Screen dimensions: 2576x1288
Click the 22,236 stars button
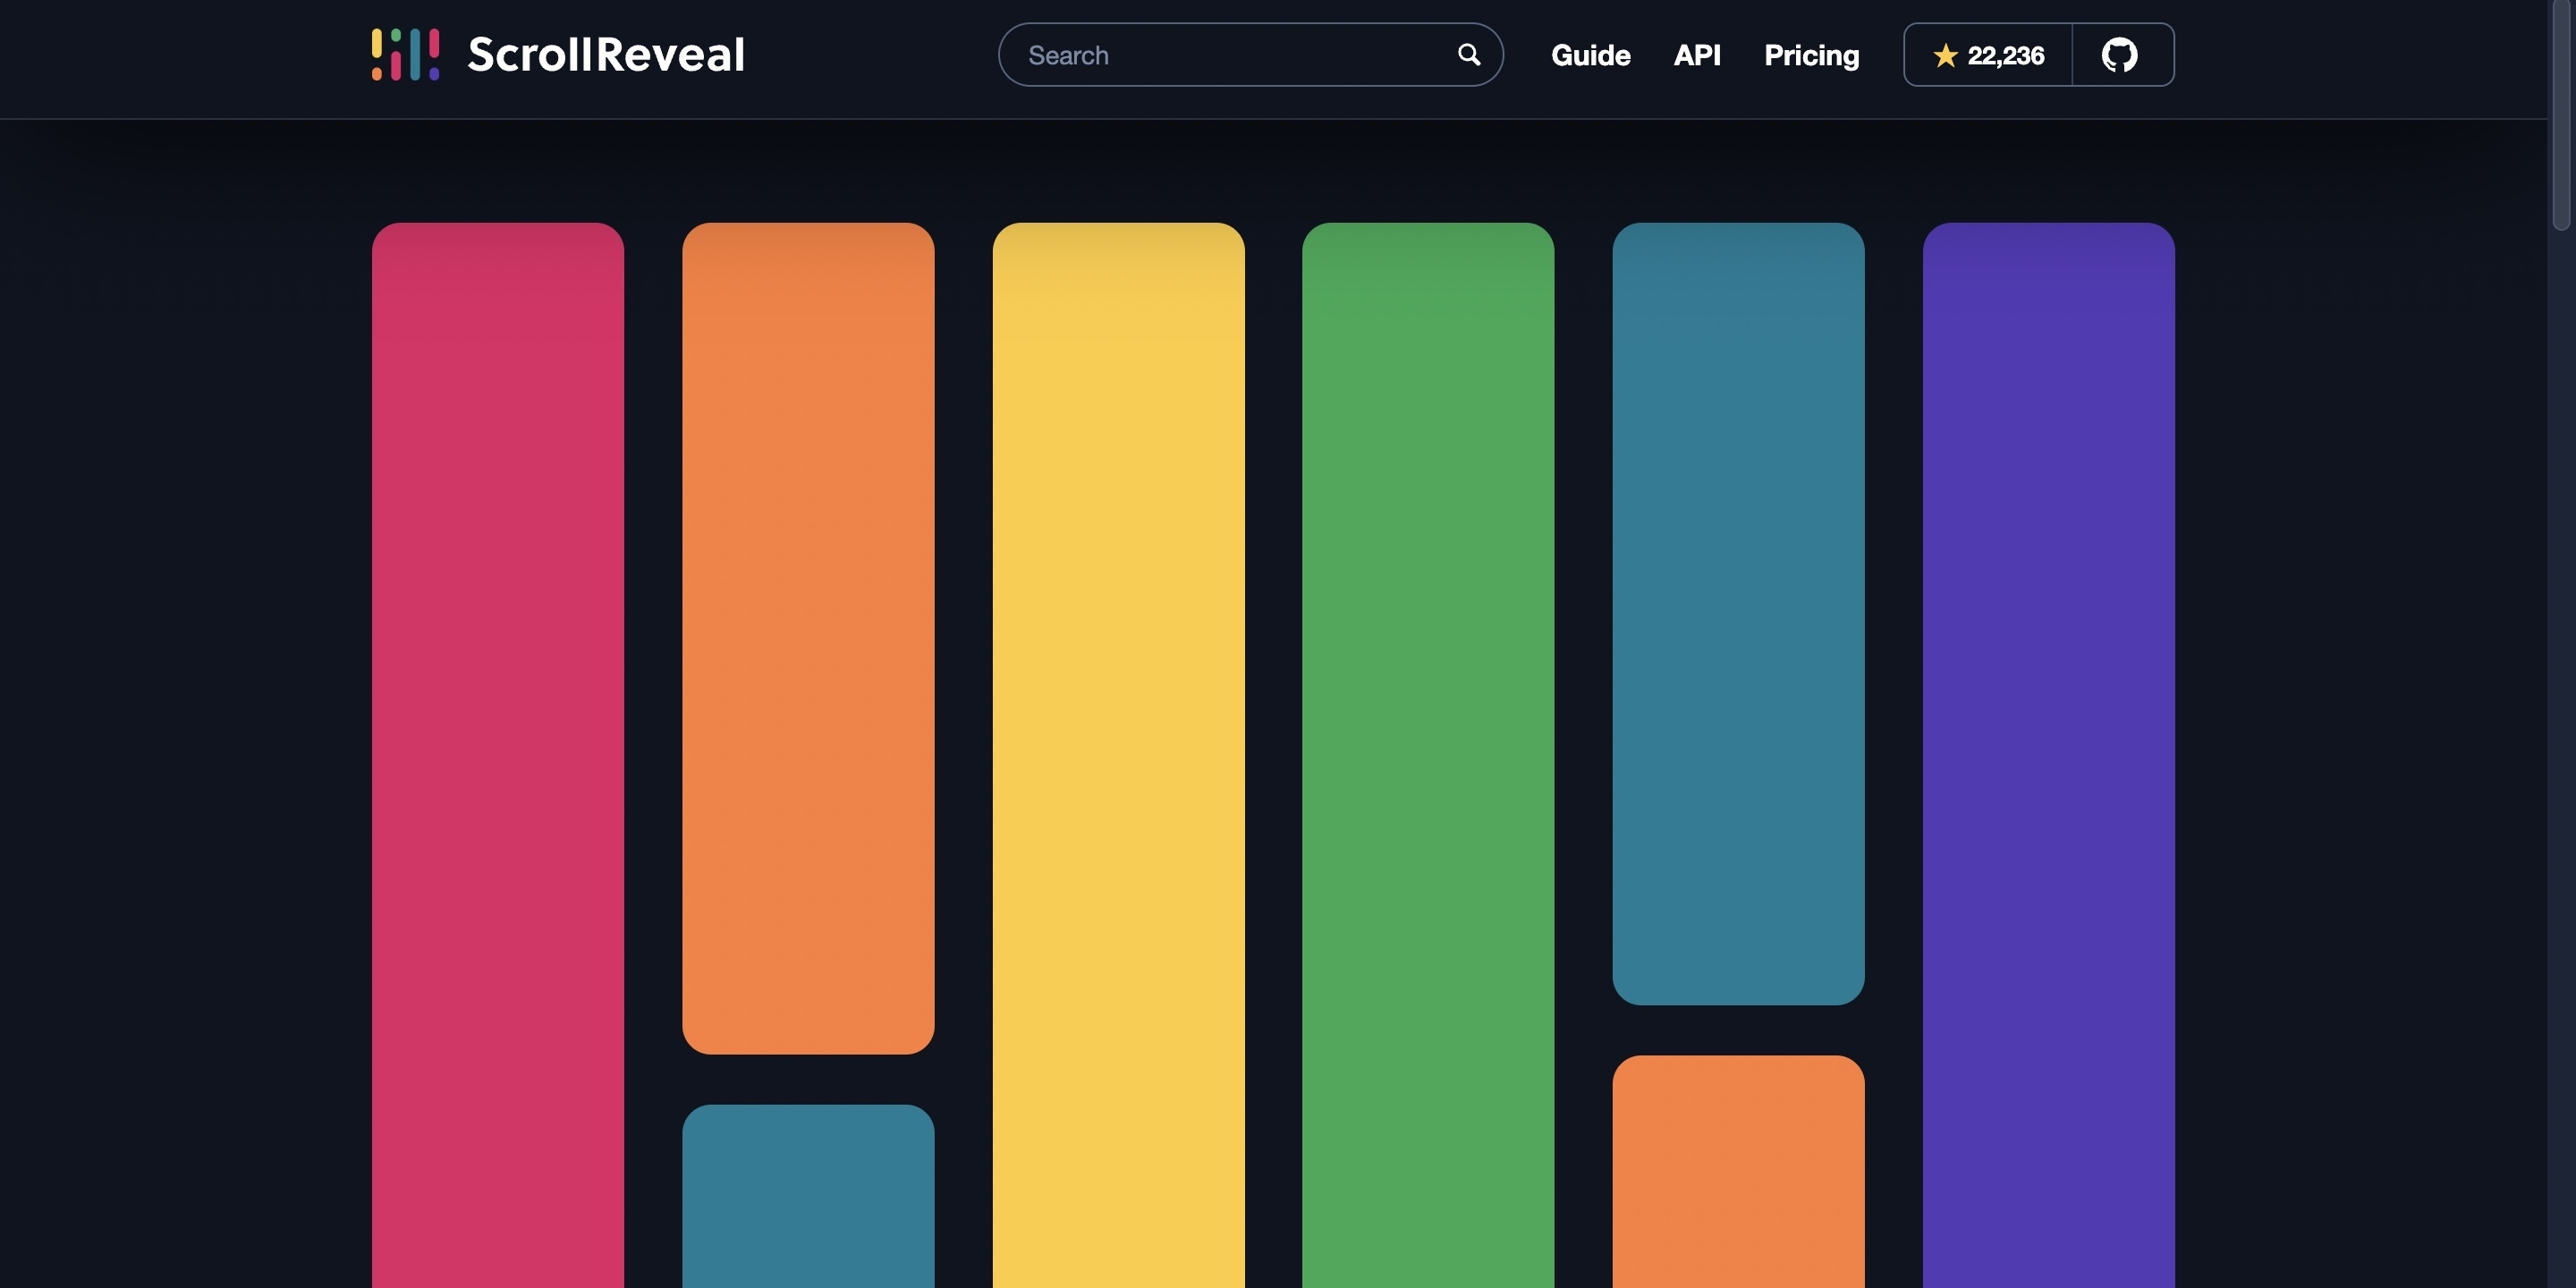[x=1988, y=55]
